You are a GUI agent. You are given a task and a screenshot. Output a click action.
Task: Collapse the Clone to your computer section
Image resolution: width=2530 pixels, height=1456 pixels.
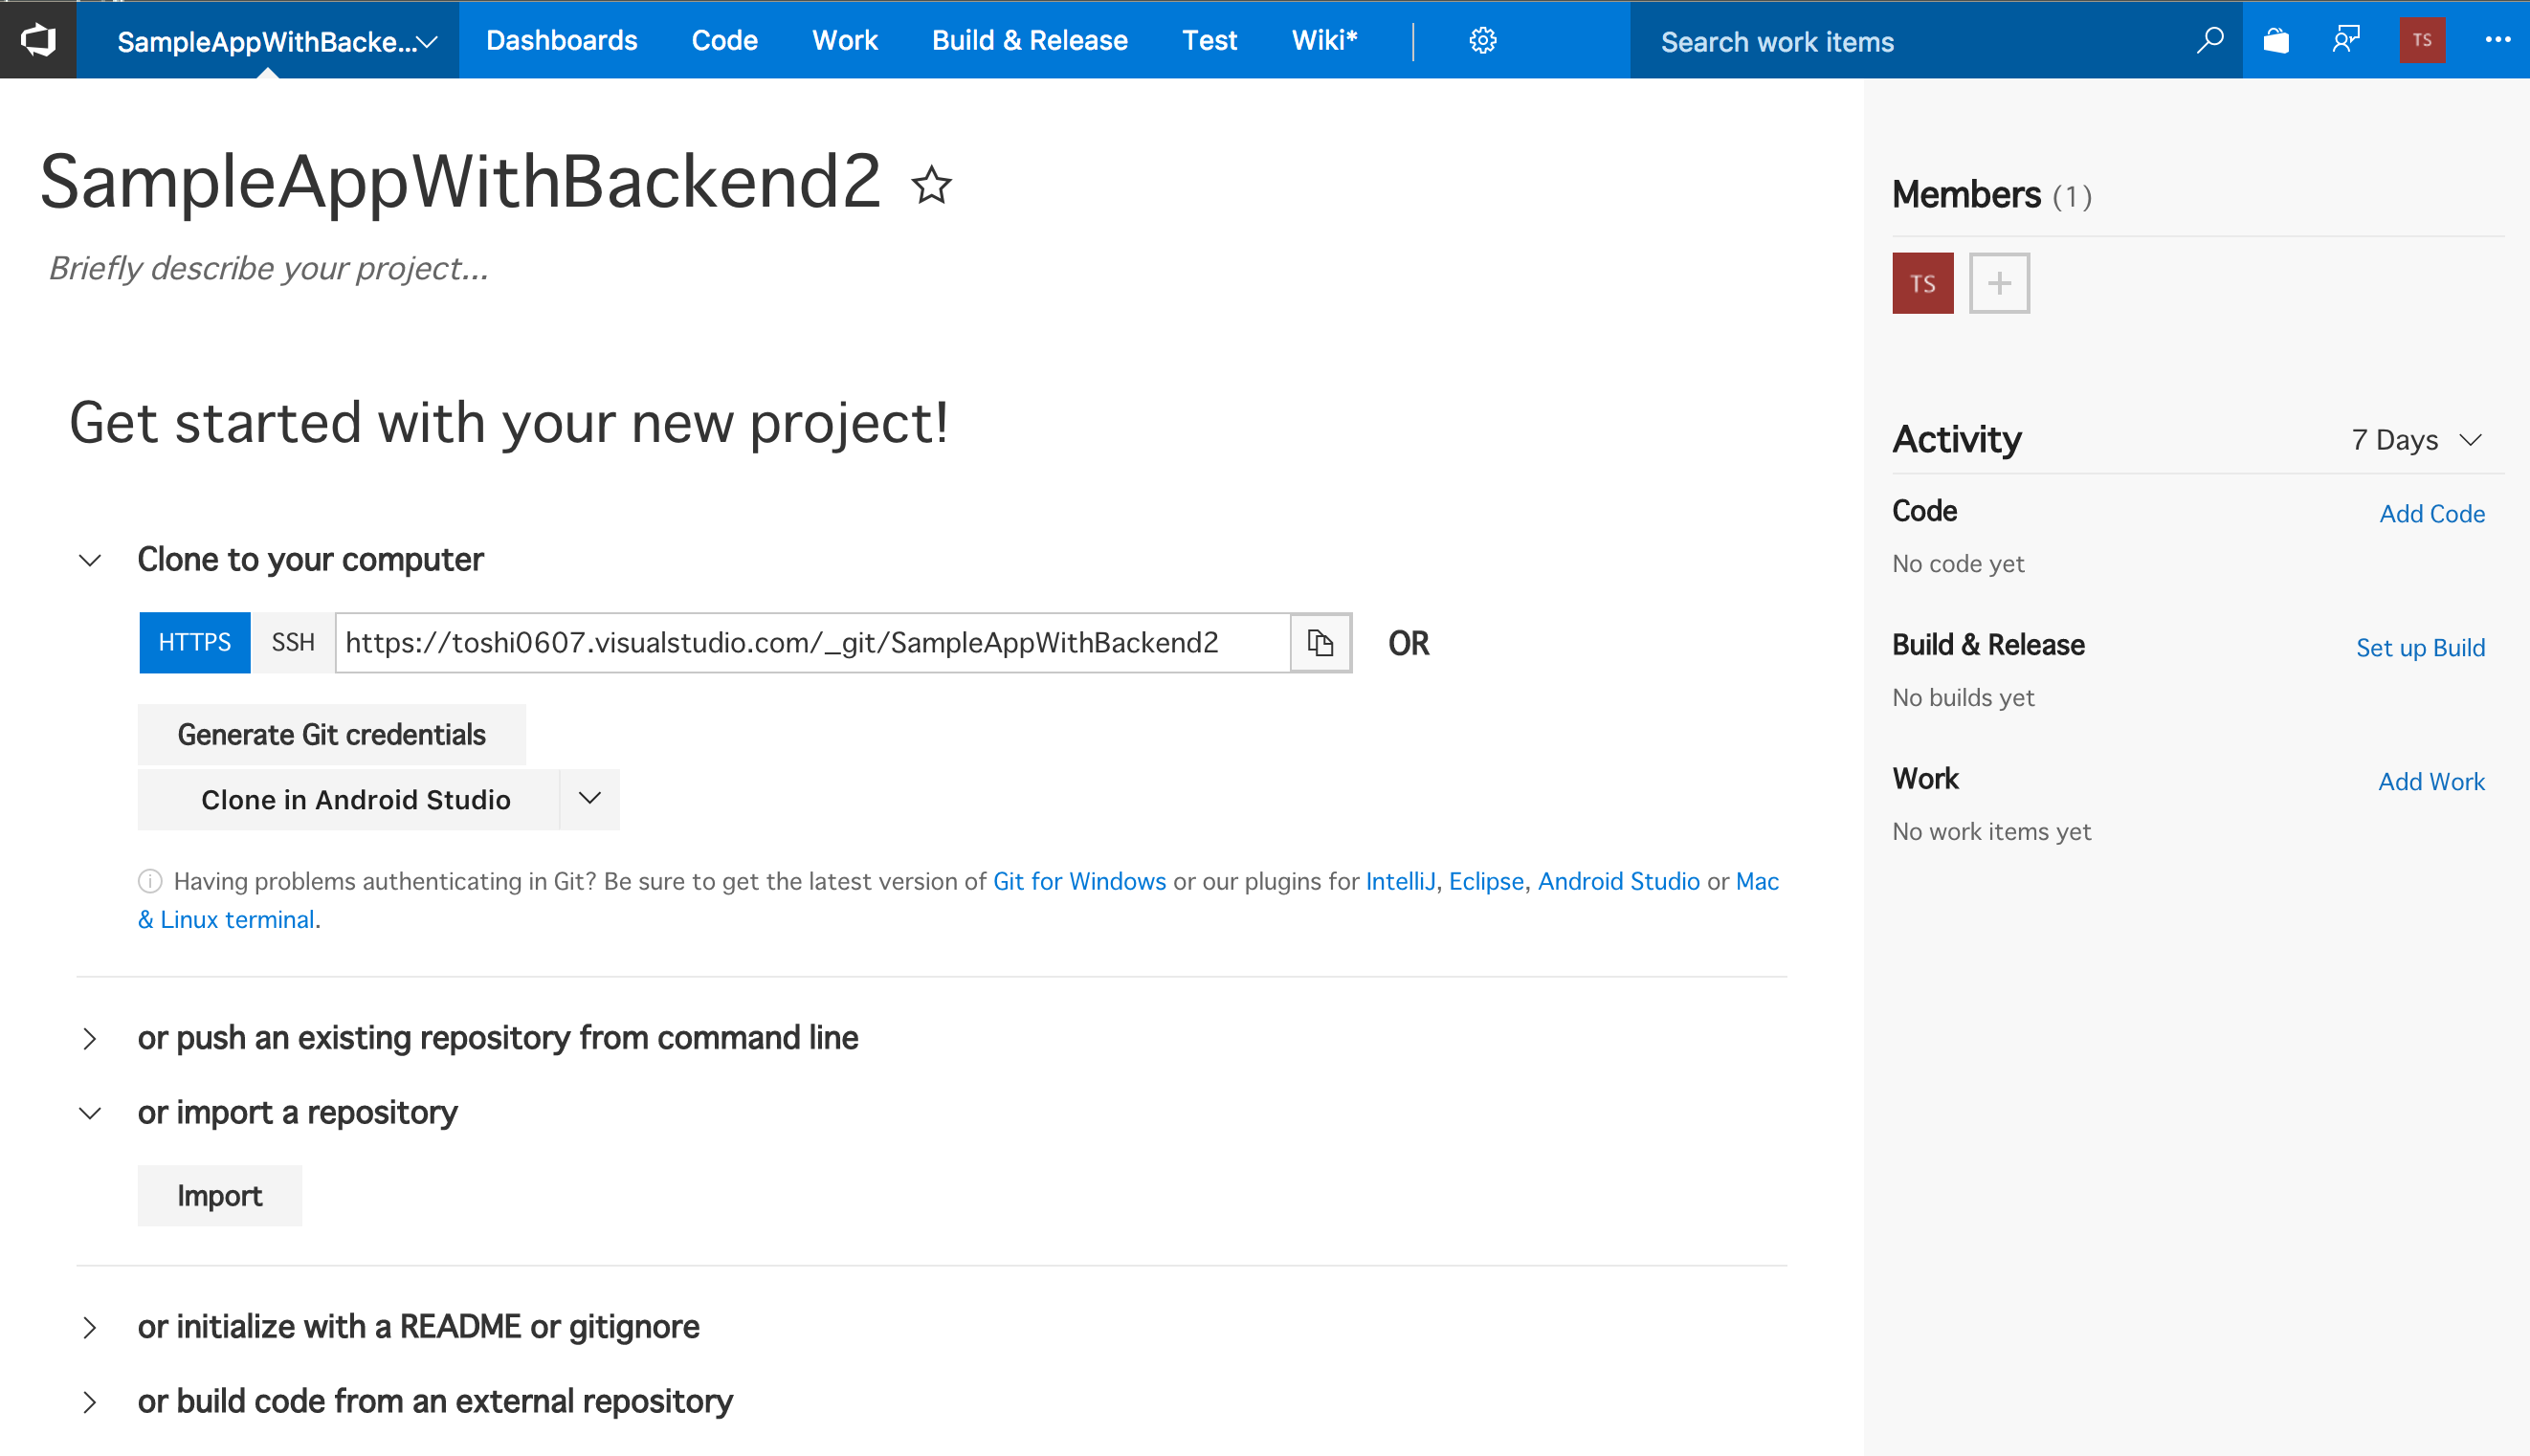coord(90,561)
